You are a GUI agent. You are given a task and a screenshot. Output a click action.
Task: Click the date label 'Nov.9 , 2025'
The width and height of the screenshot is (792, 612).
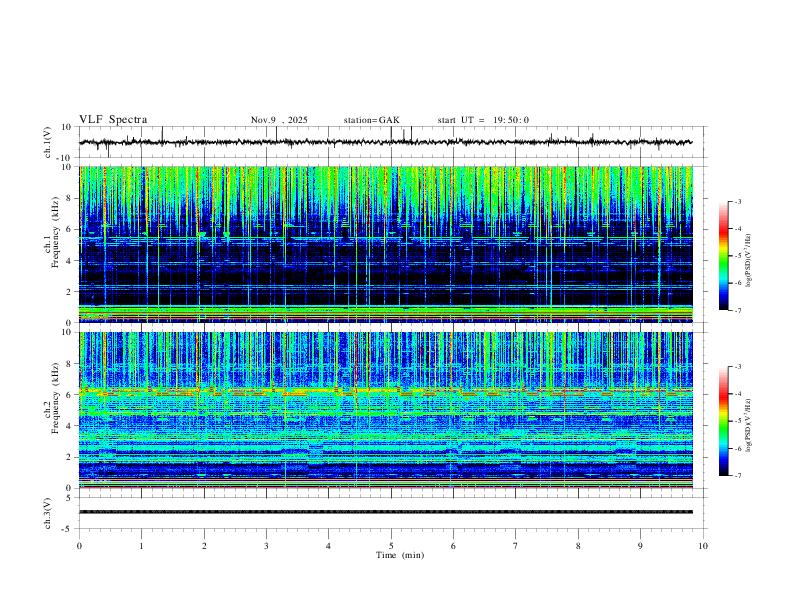coord(279,120)
